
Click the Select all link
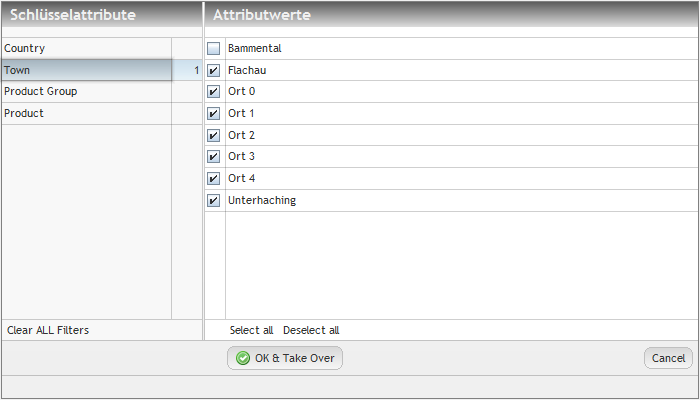click(x=251, y=330)
